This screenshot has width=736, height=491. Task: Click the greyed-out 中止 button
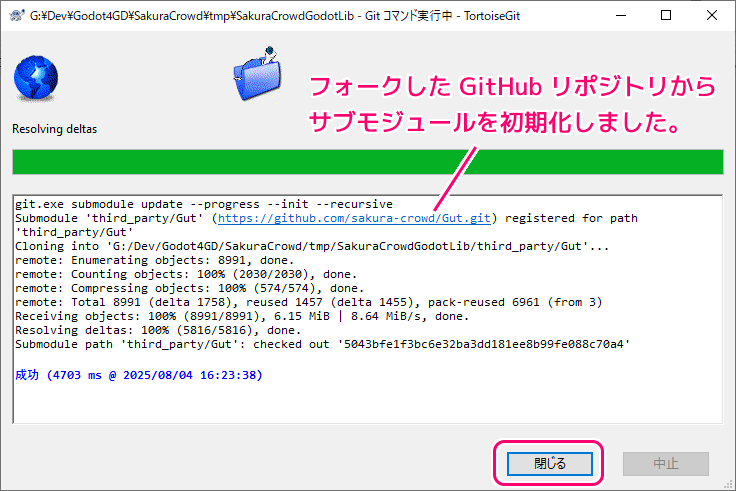[665, 463]
